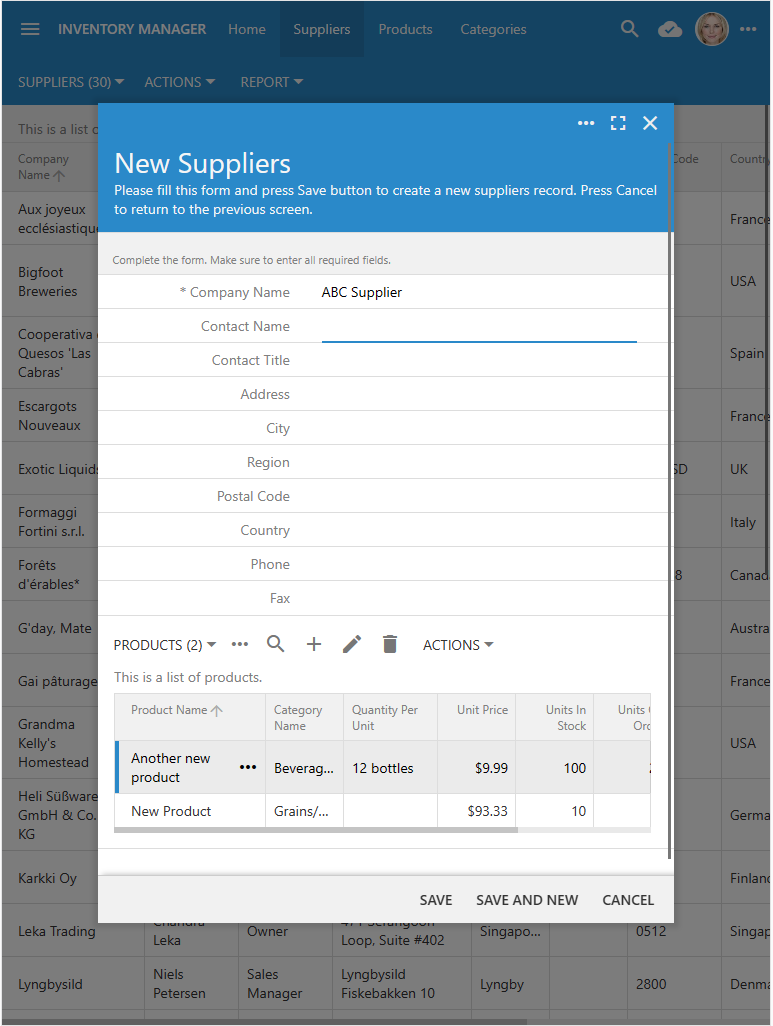Click the search icon in top bar

(x=629, y=29)
